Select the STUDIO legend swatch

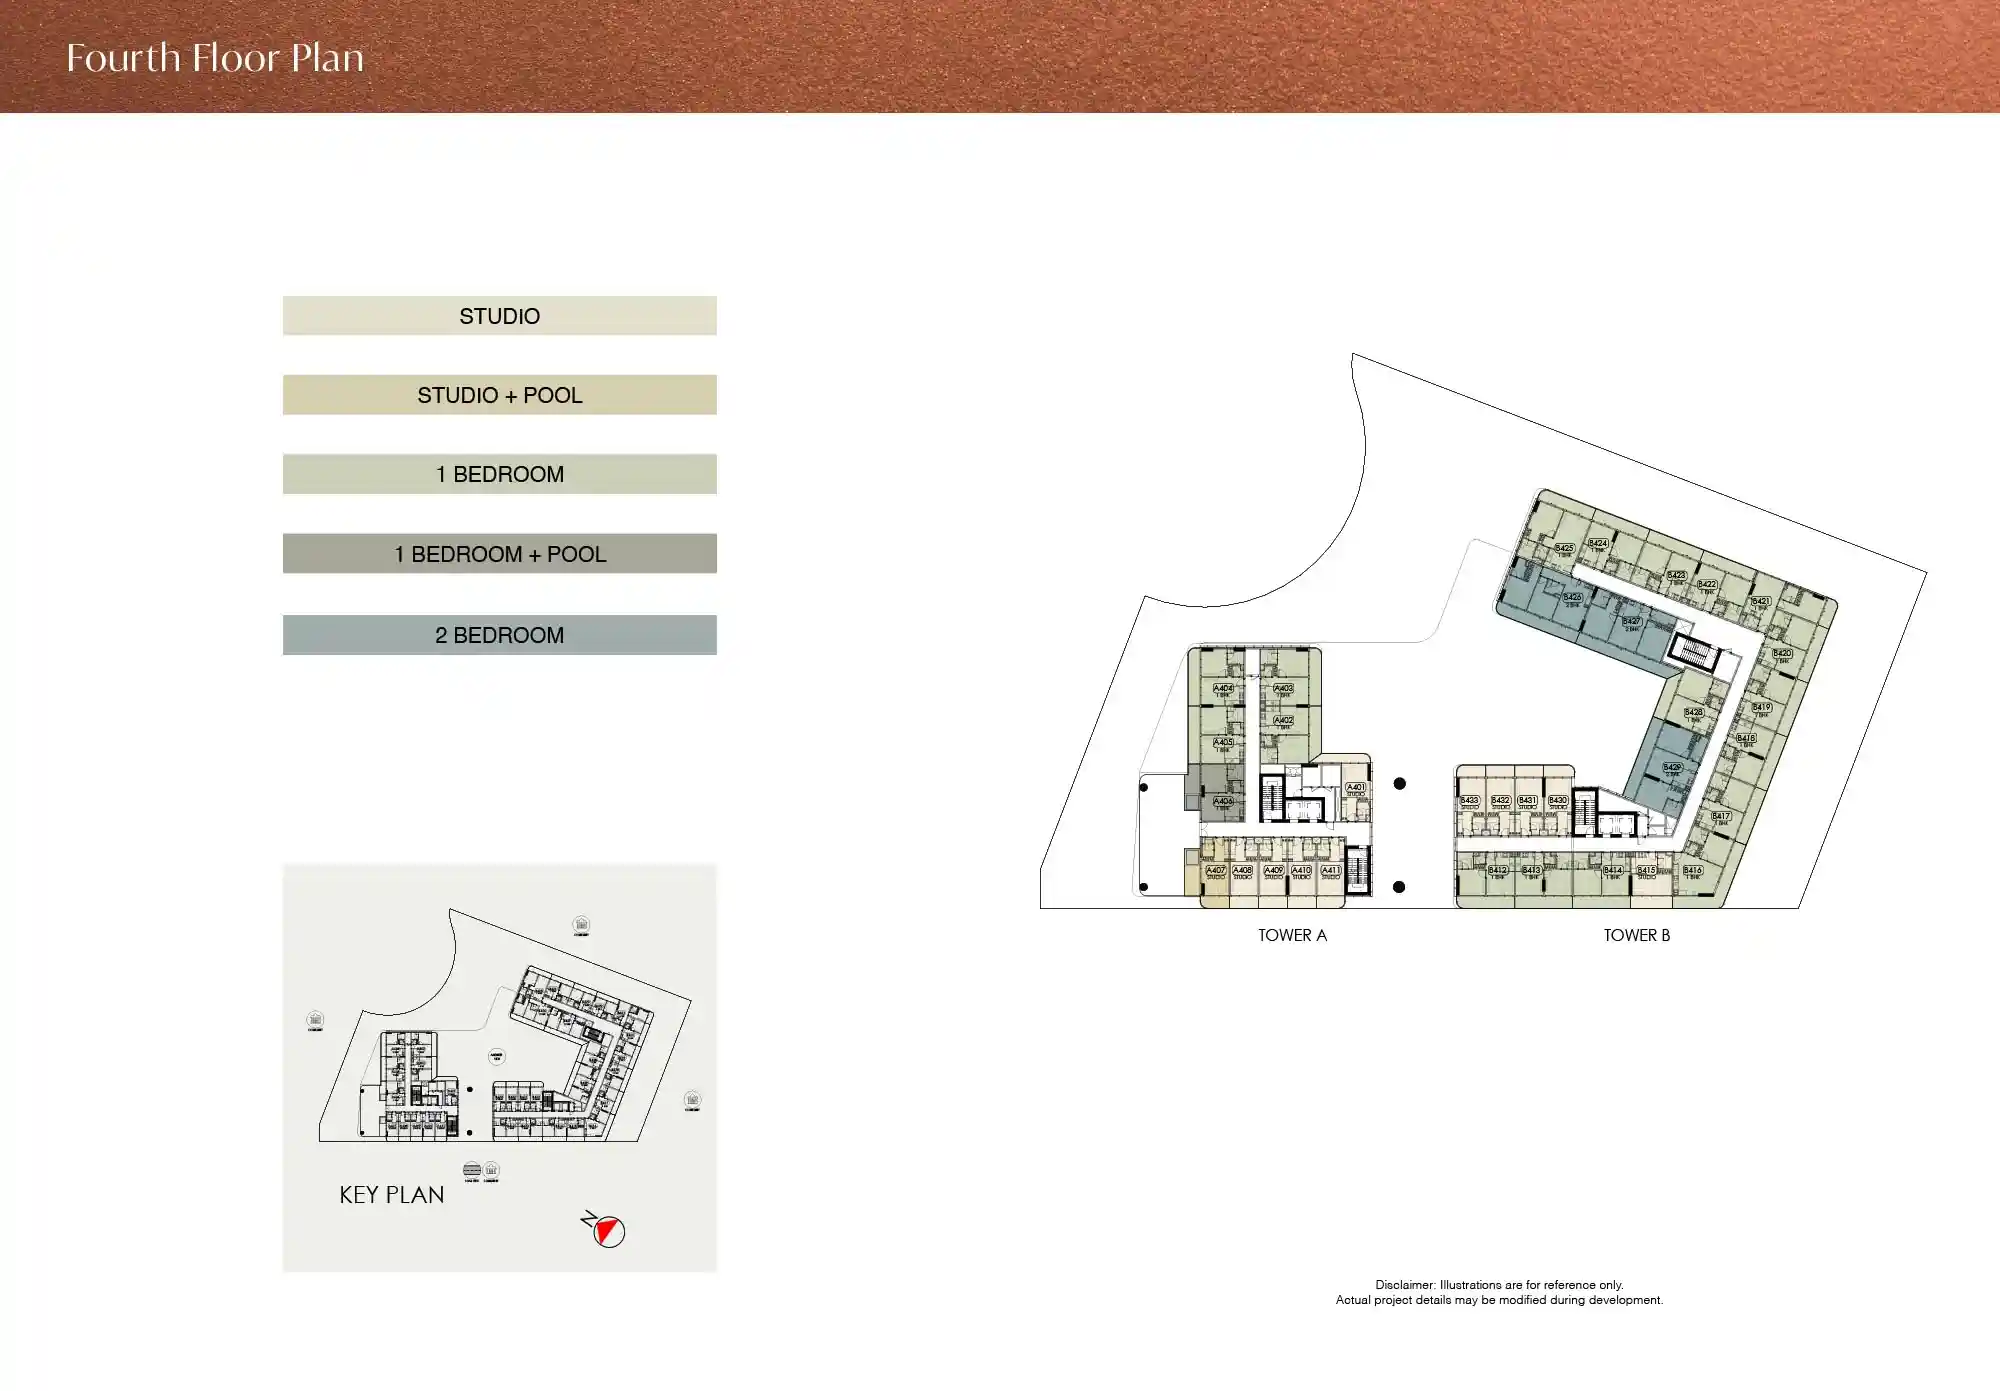pos(499,316)
